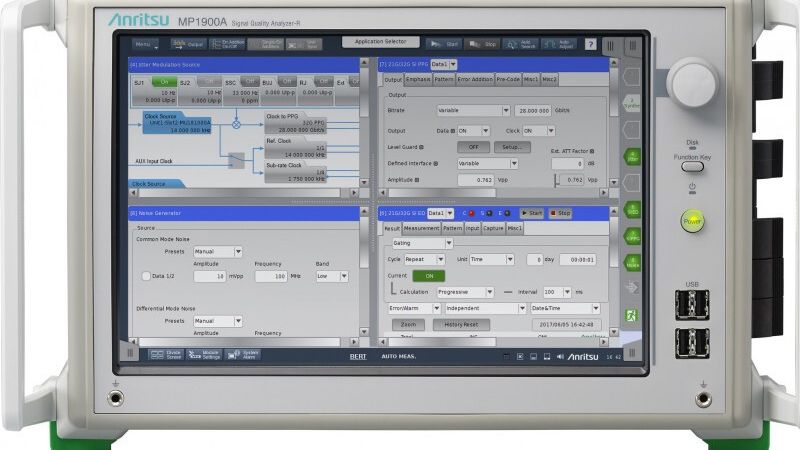Toggle the SJ2 Off switch
The width and height of the screenshot is (800, 450).
click(x=209, y=82)
